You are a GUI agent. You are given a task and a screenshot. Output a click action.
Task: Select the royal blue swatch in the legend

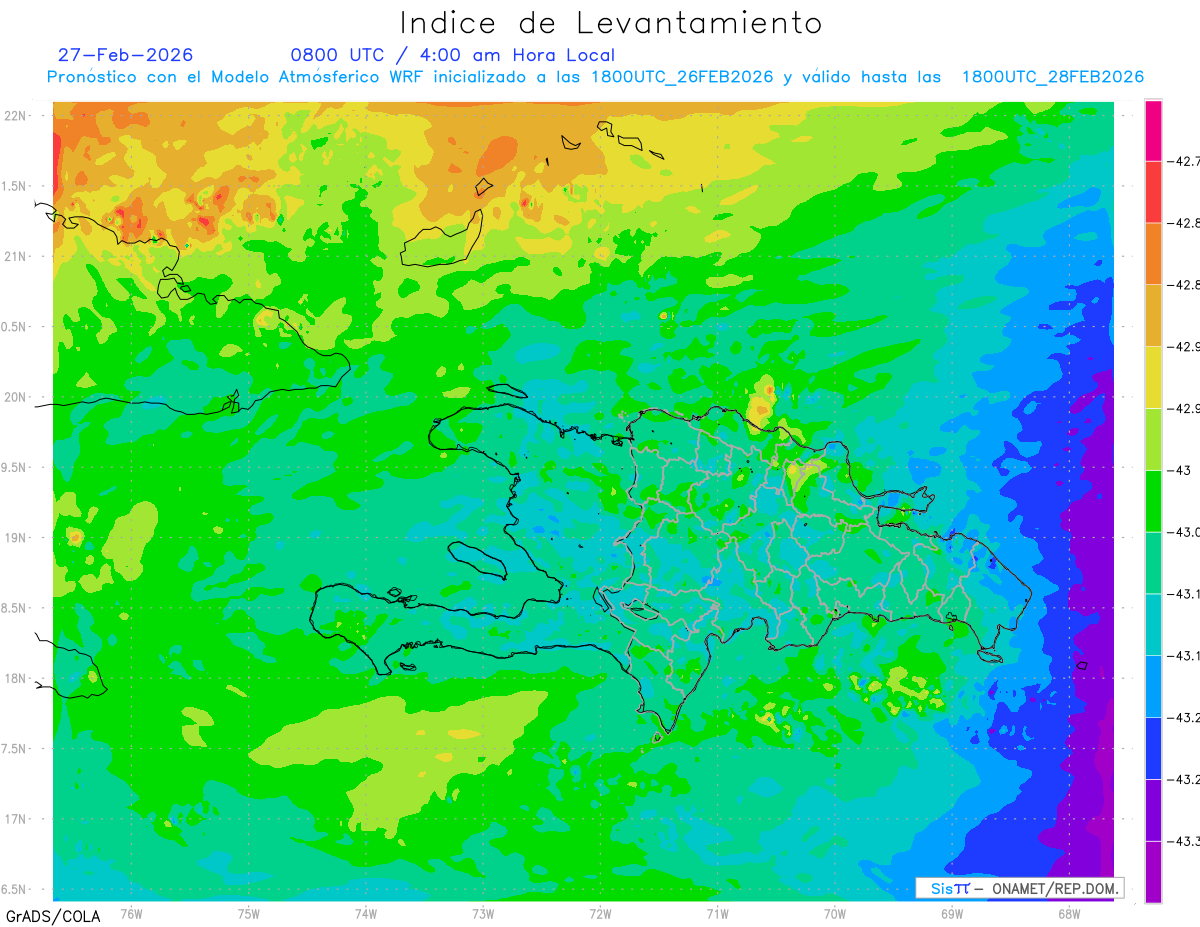point(1153,748)
